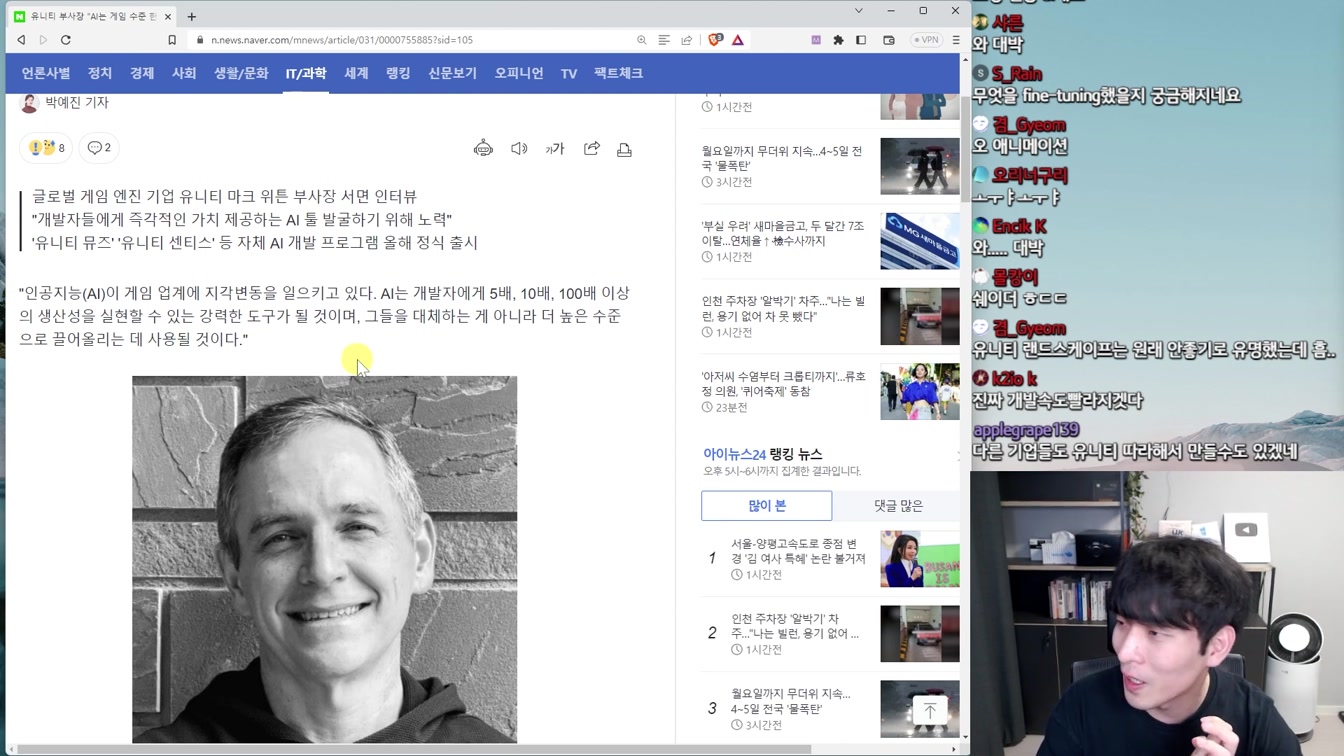Screen dimensions: 1344x756
Task: Play the article text-to-speech speaker icon
Action: (x=519, y=149)
